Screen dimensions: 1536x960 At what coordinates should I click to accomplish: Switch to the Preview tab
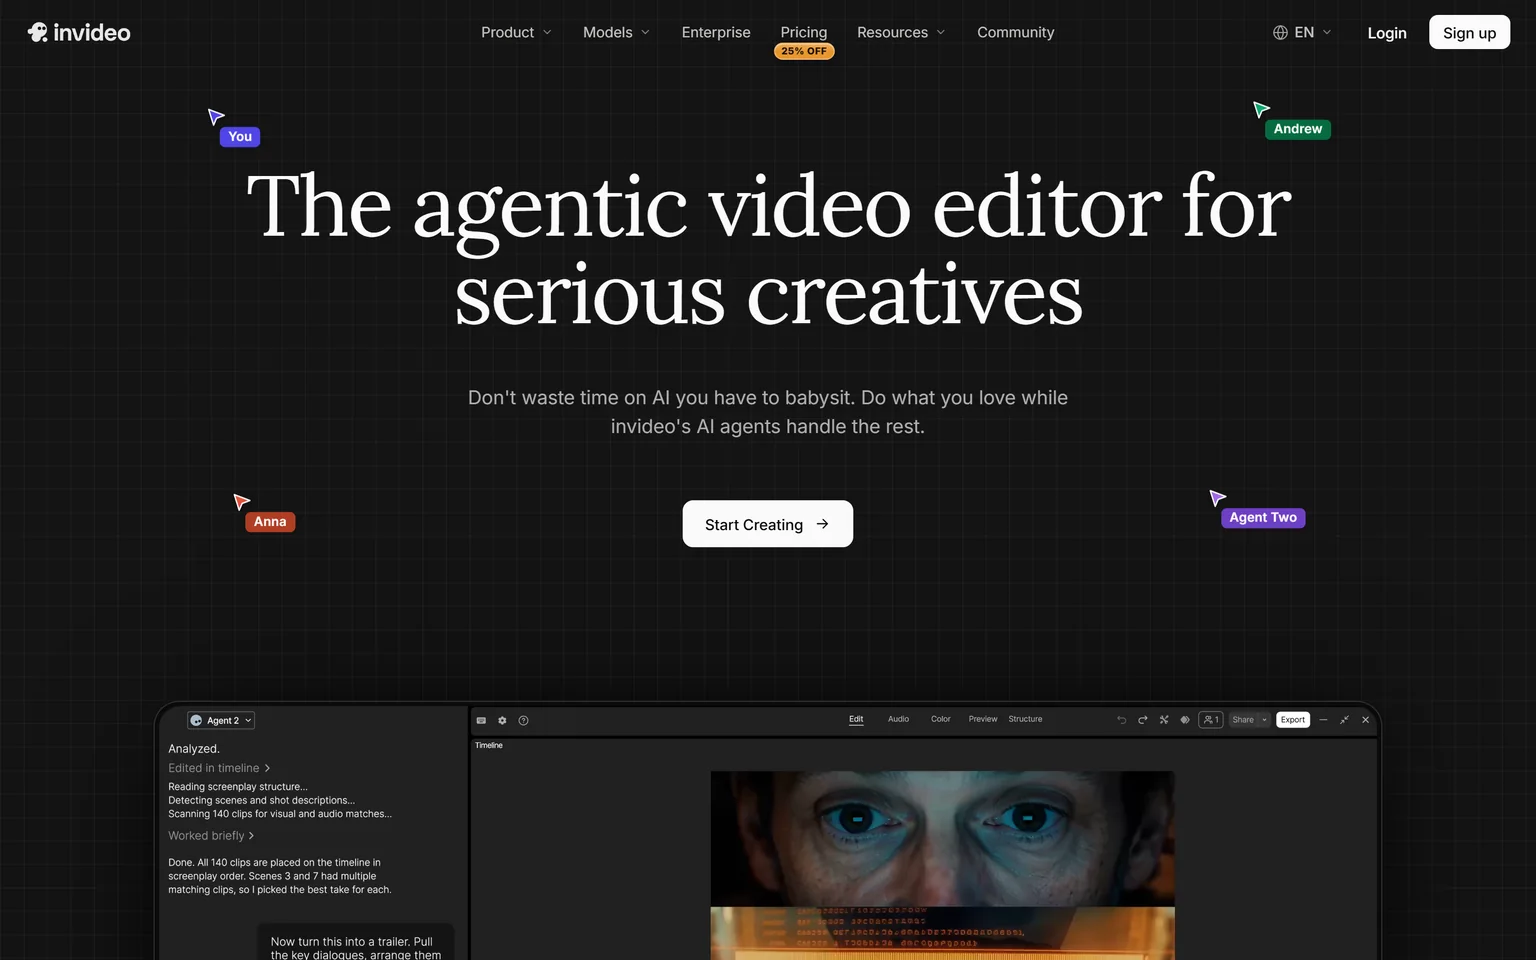tap(983, 719)
